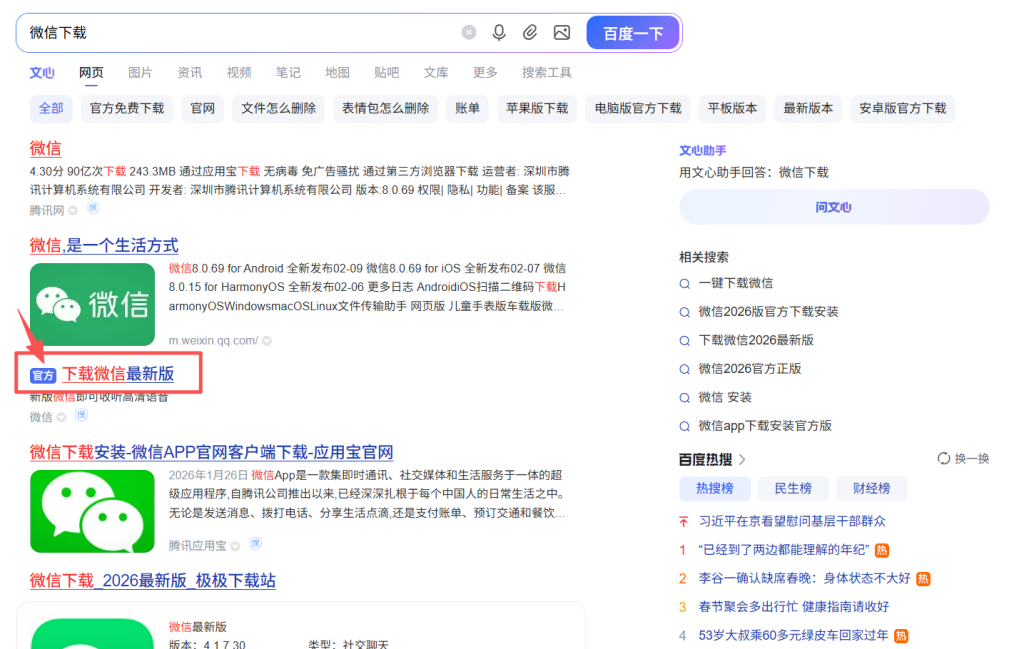The width and height of the screenshot is (1024, 649).
Task: Click the paperclip file upload icon
Action: 530,33
